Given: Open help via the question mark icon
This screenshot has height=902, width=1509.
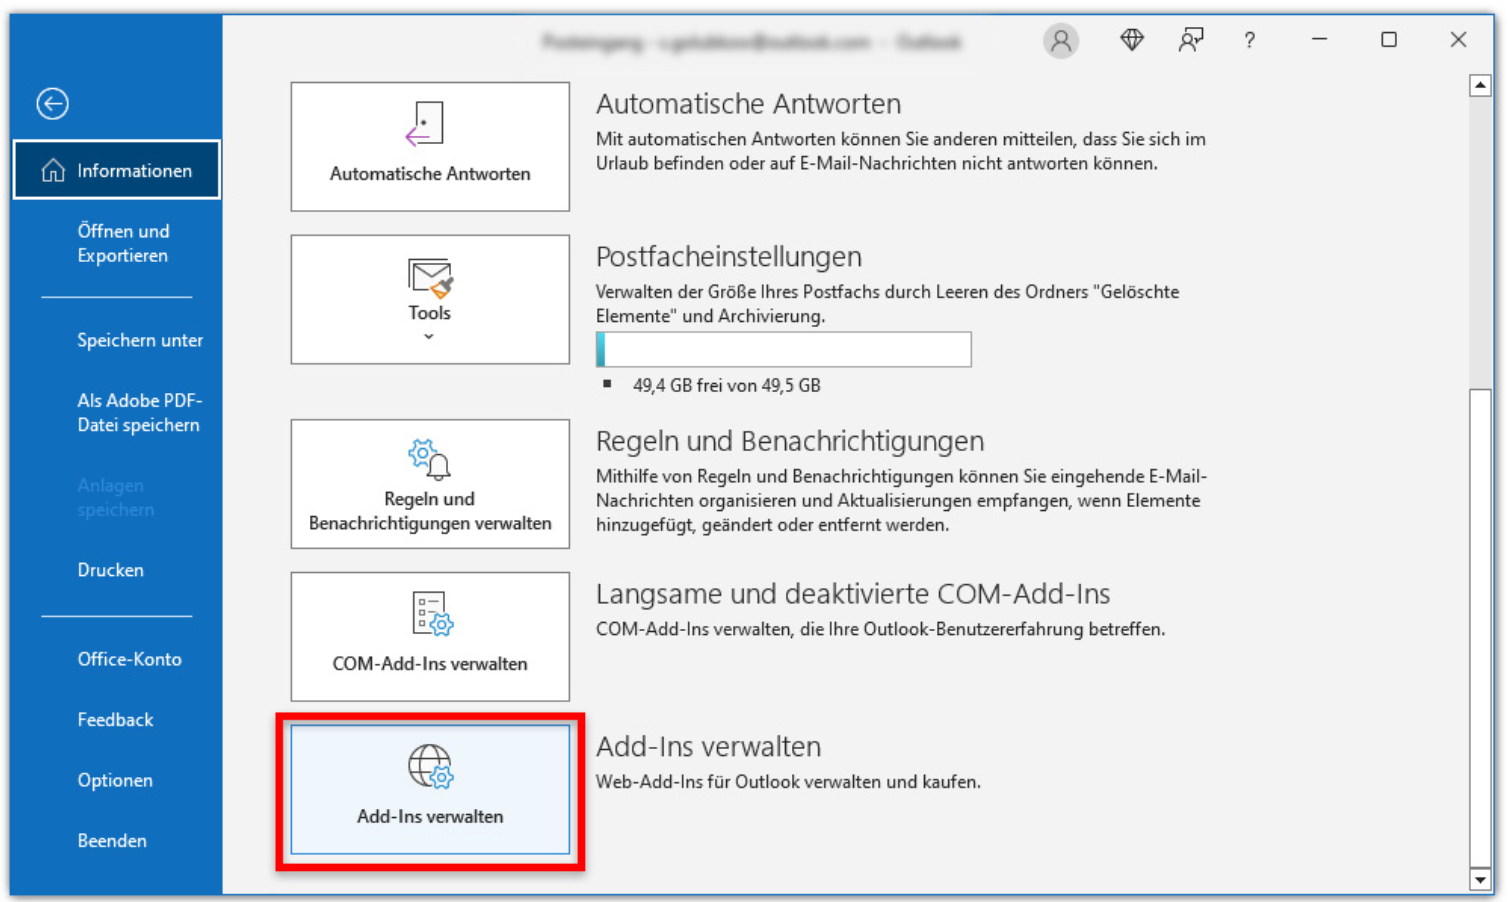Looking at the screenshot, I should pyautogui.click(x=1249, y=41).
